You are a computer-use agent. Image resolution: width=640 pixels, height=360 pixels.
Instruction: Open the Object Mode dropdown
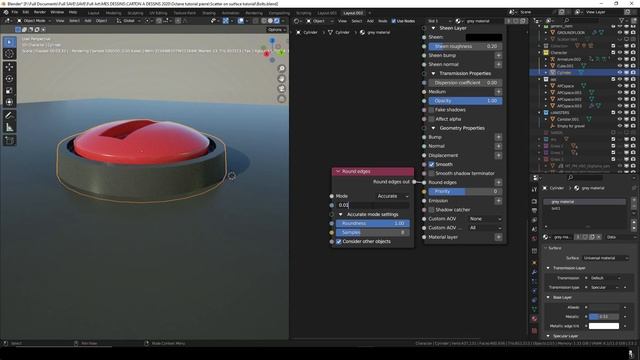[x=34, y=21]
